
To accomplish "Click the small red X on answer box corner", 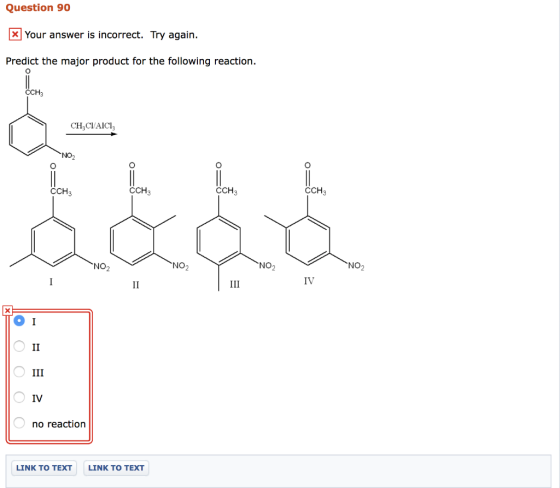I will [8, 310].
